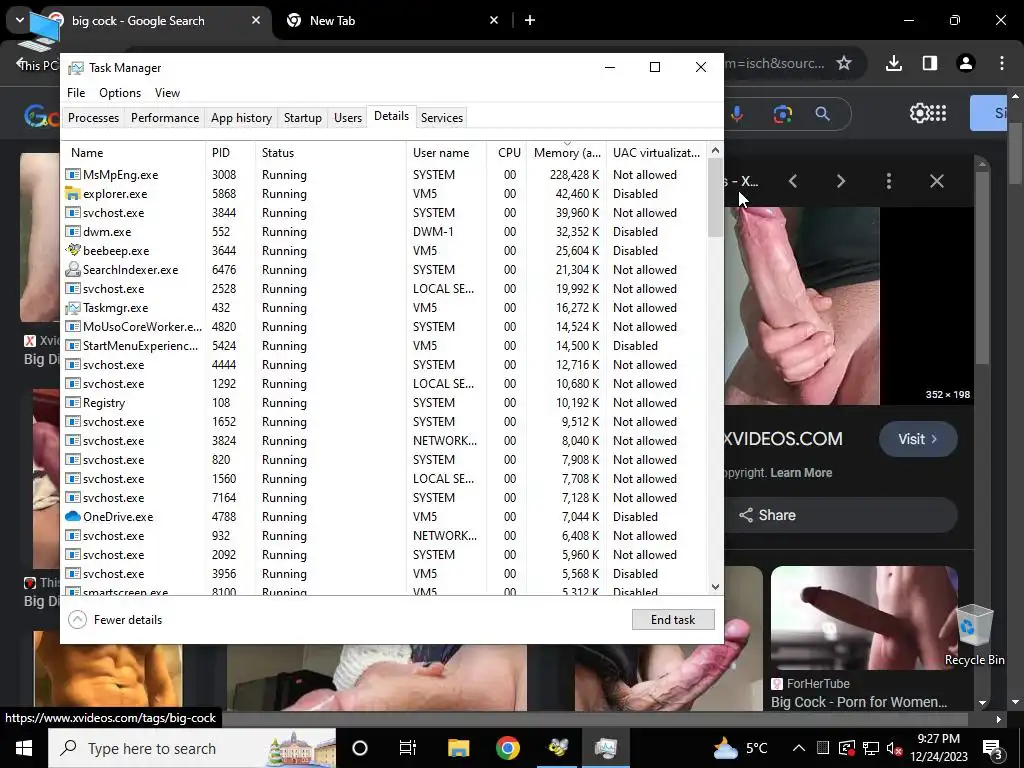The width and height of the screenshot is (1024, 768).
Task: Click the BeeBEEP taskbar icon
Action: (558, 748)
